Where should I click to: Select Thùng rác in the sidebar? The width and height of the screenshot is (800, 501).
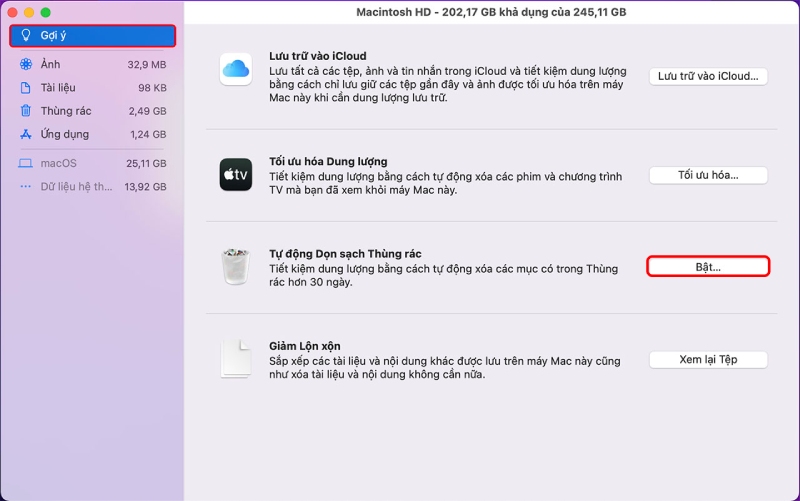coord(92,111)
